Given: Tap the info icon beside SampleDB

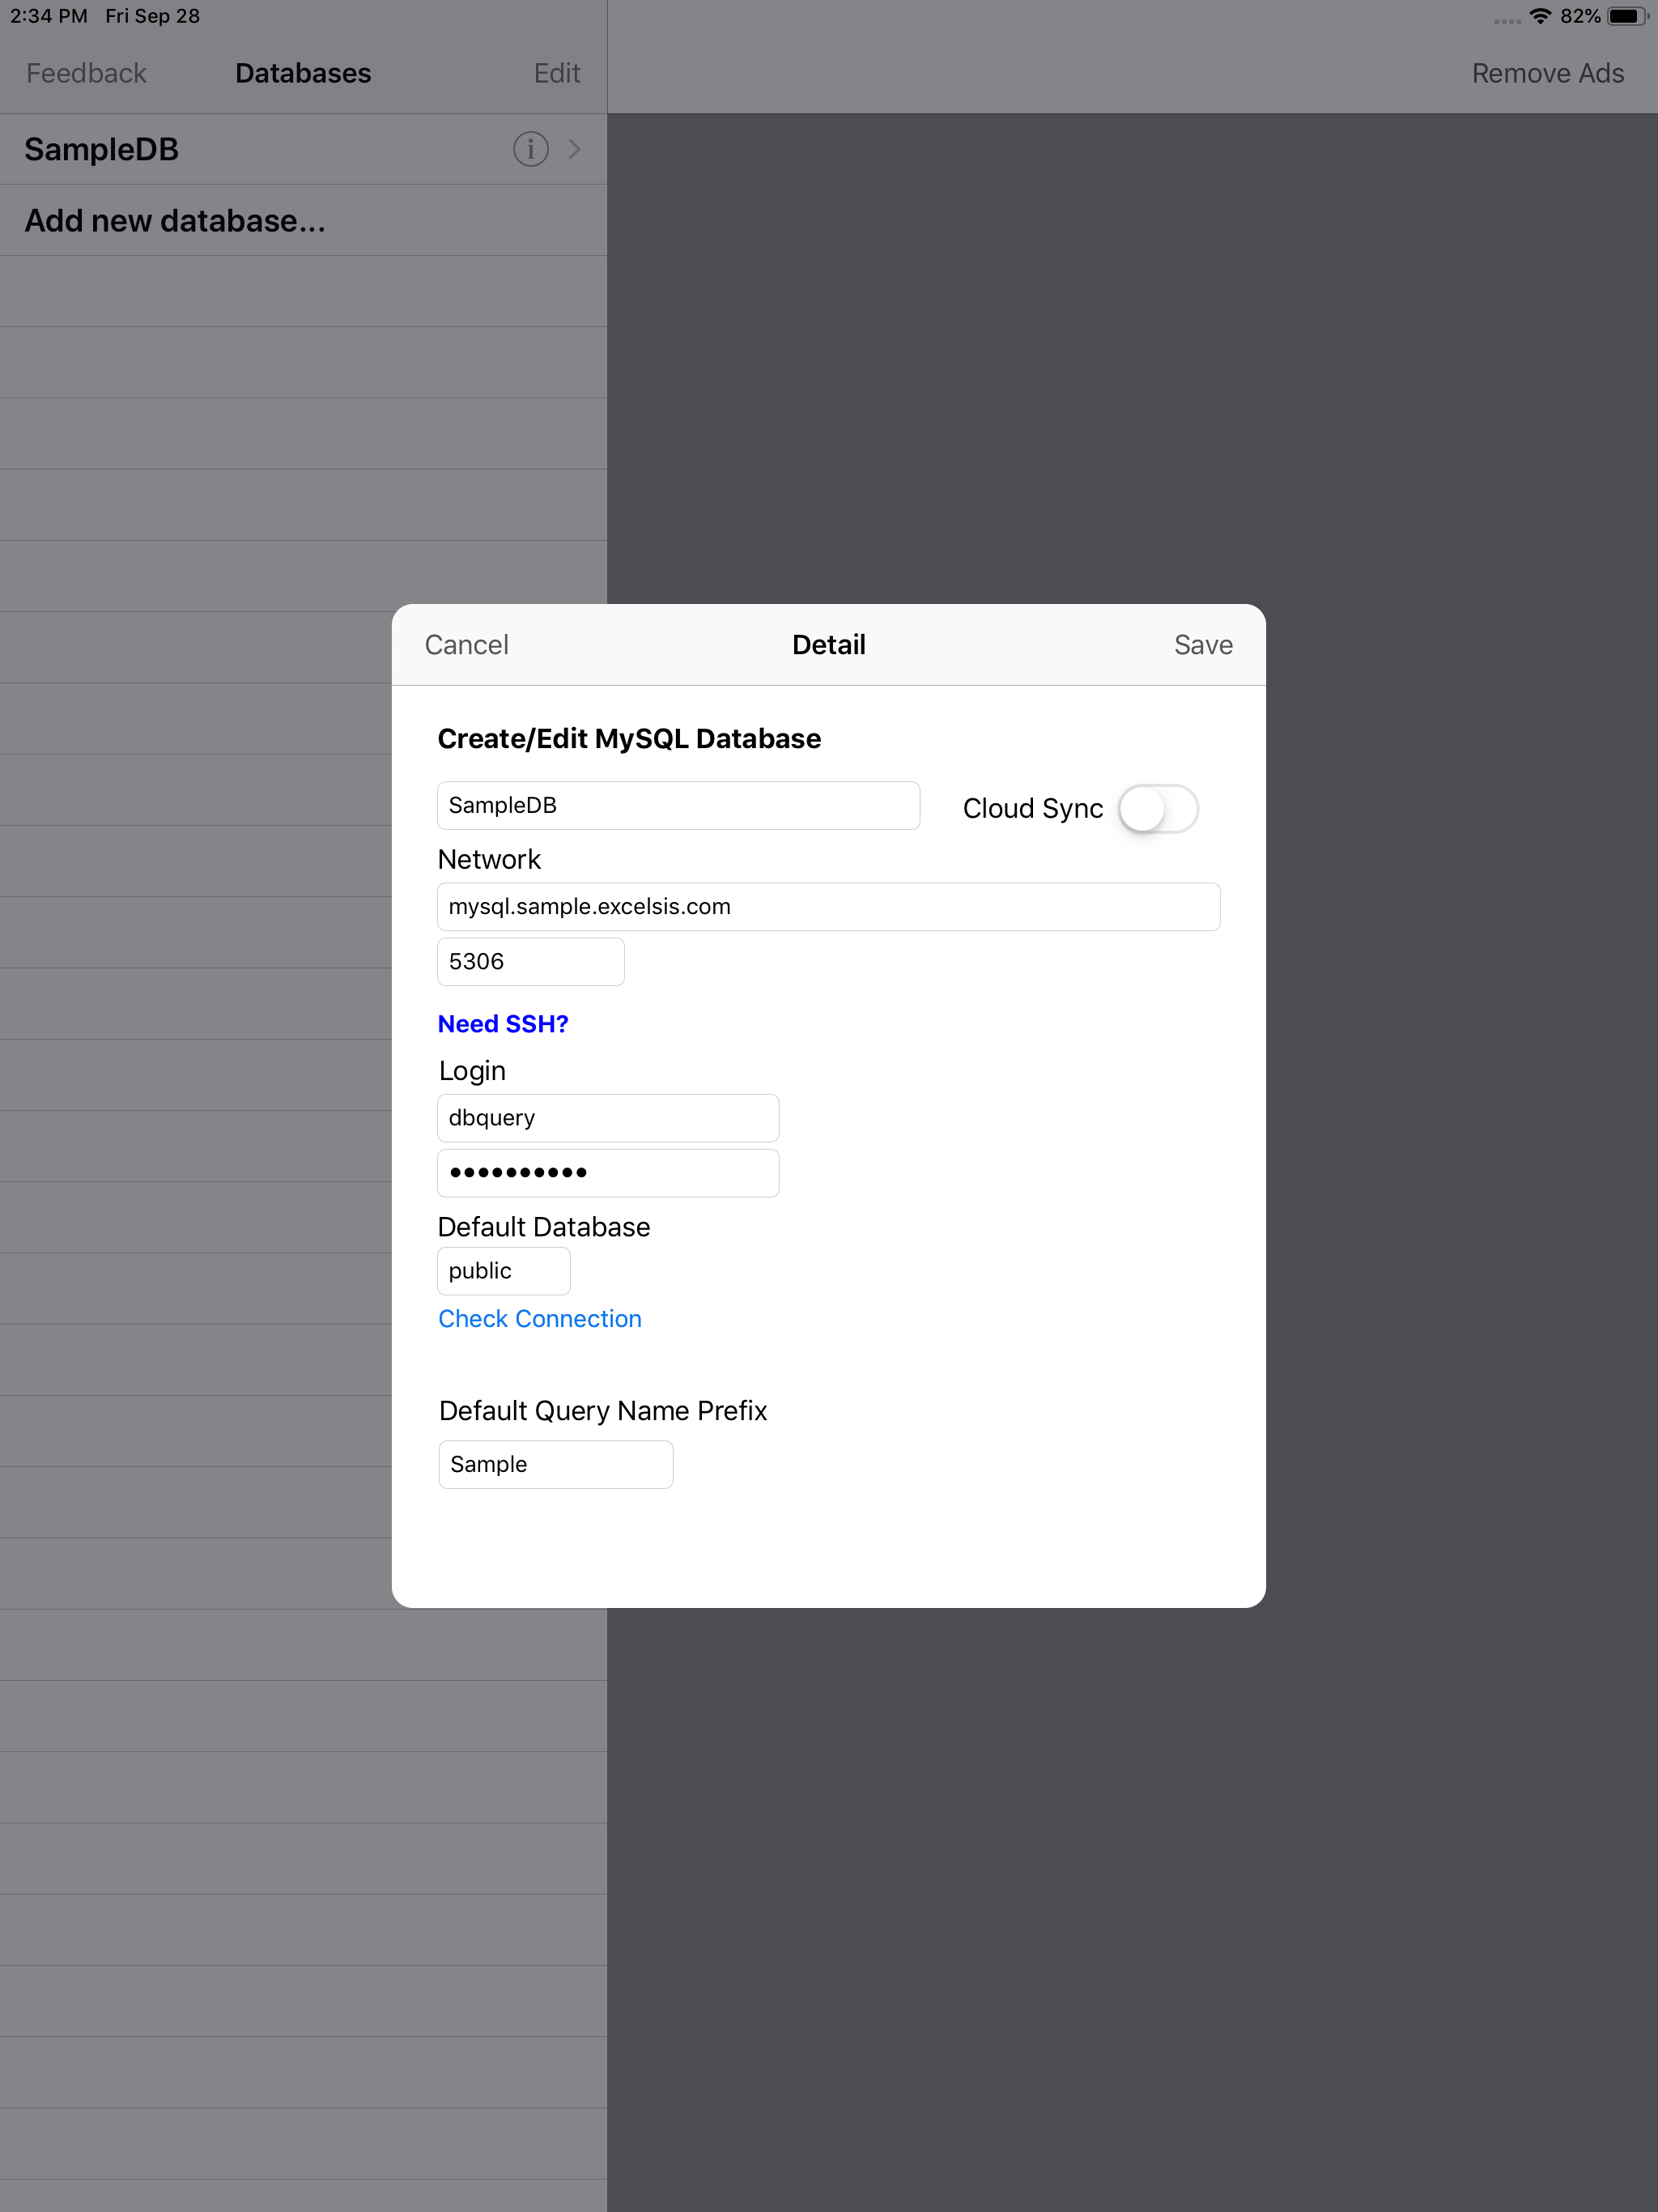Looking at the screenshot, I should 530,149.
